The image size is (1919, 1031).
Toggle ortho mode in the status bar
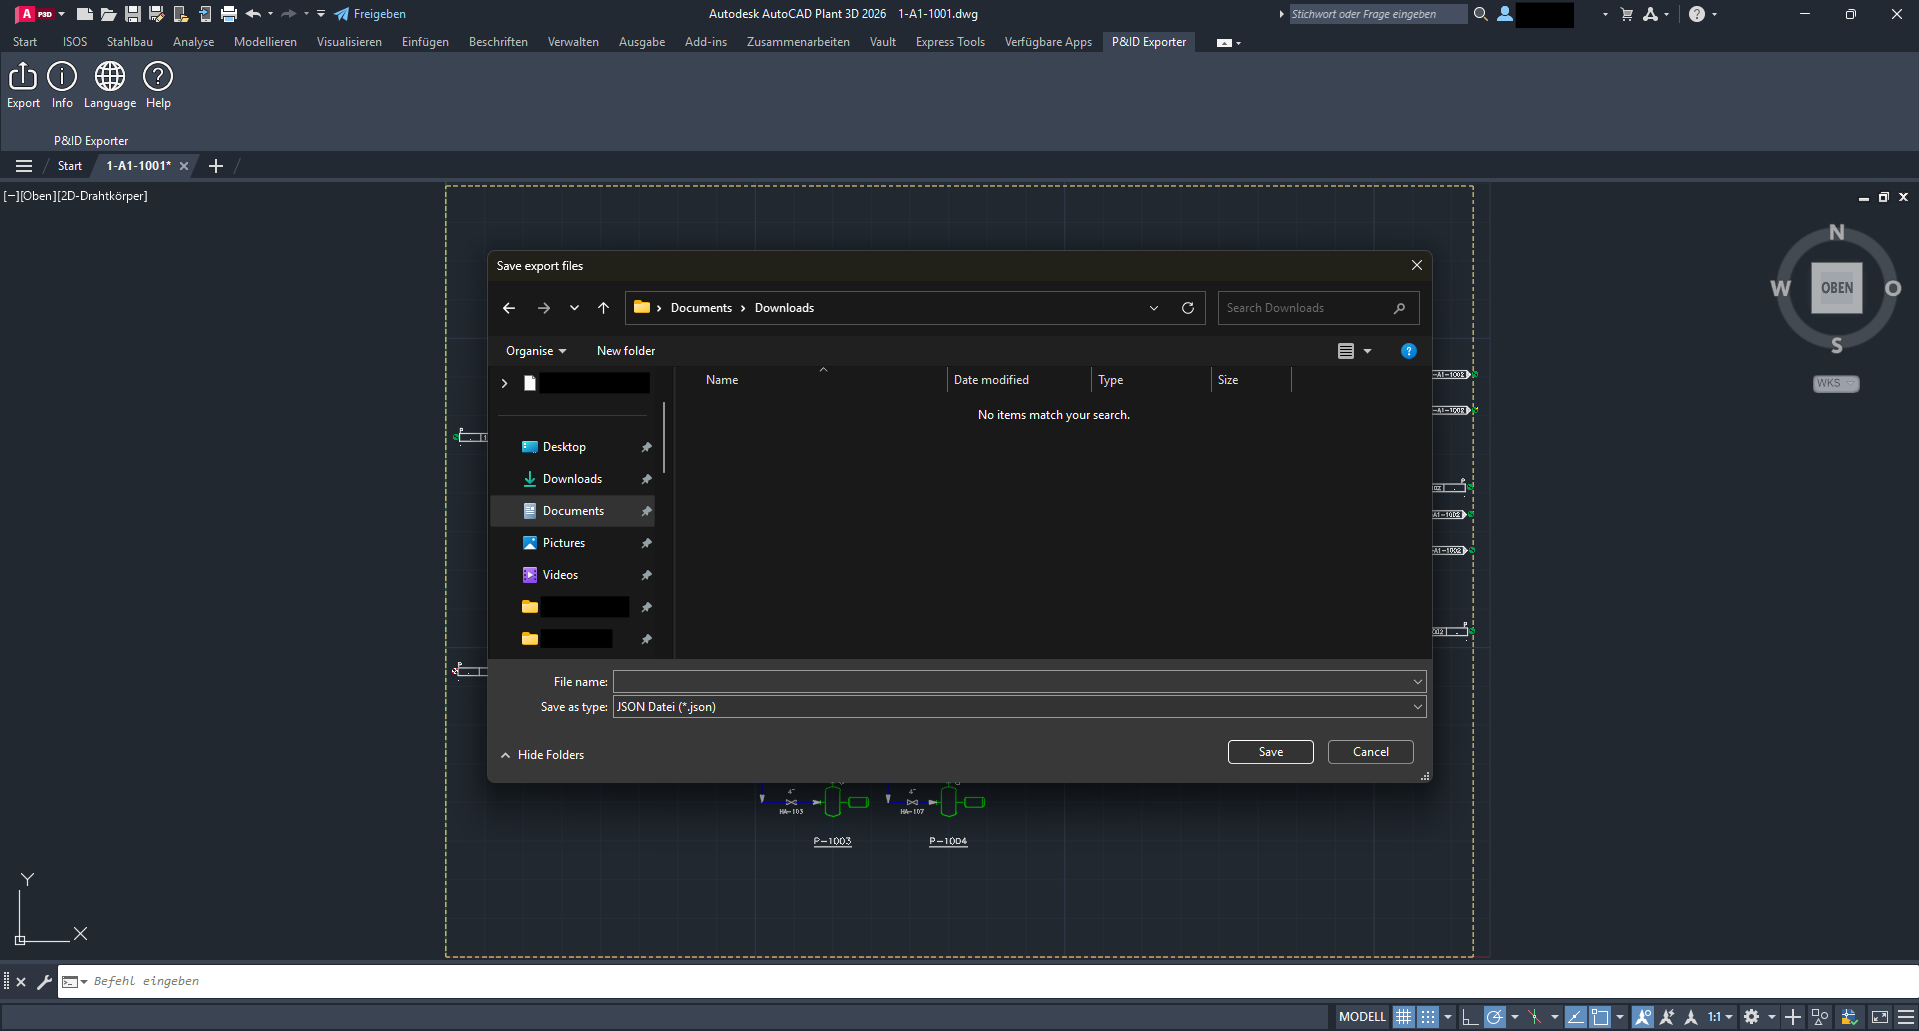pyautogui.click(x=1470, y=1016)
